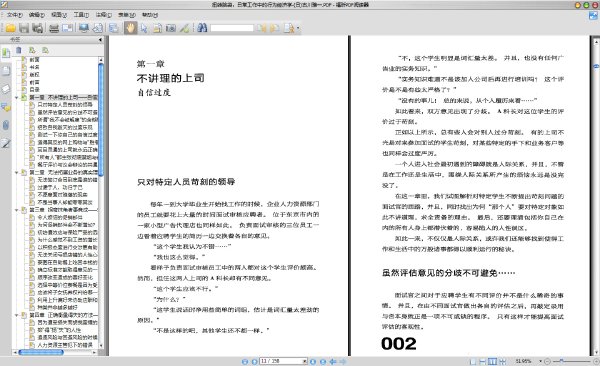Open the zoom percentage dropdown arrow

(x=540, y=361)
